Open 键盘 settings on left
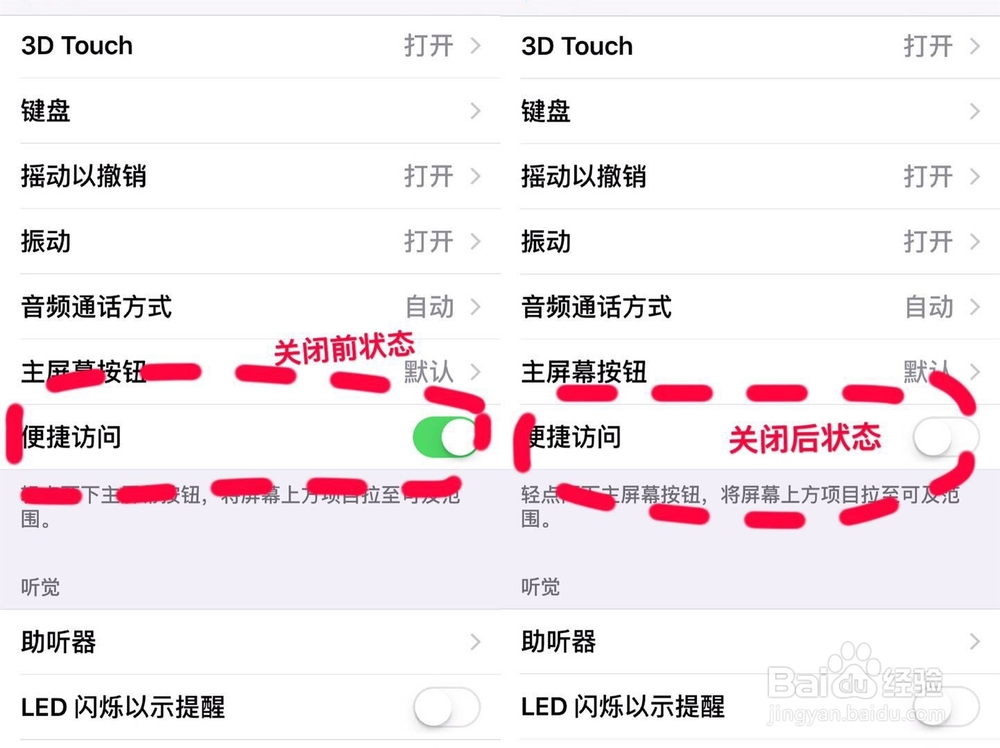 pos(250,111)
